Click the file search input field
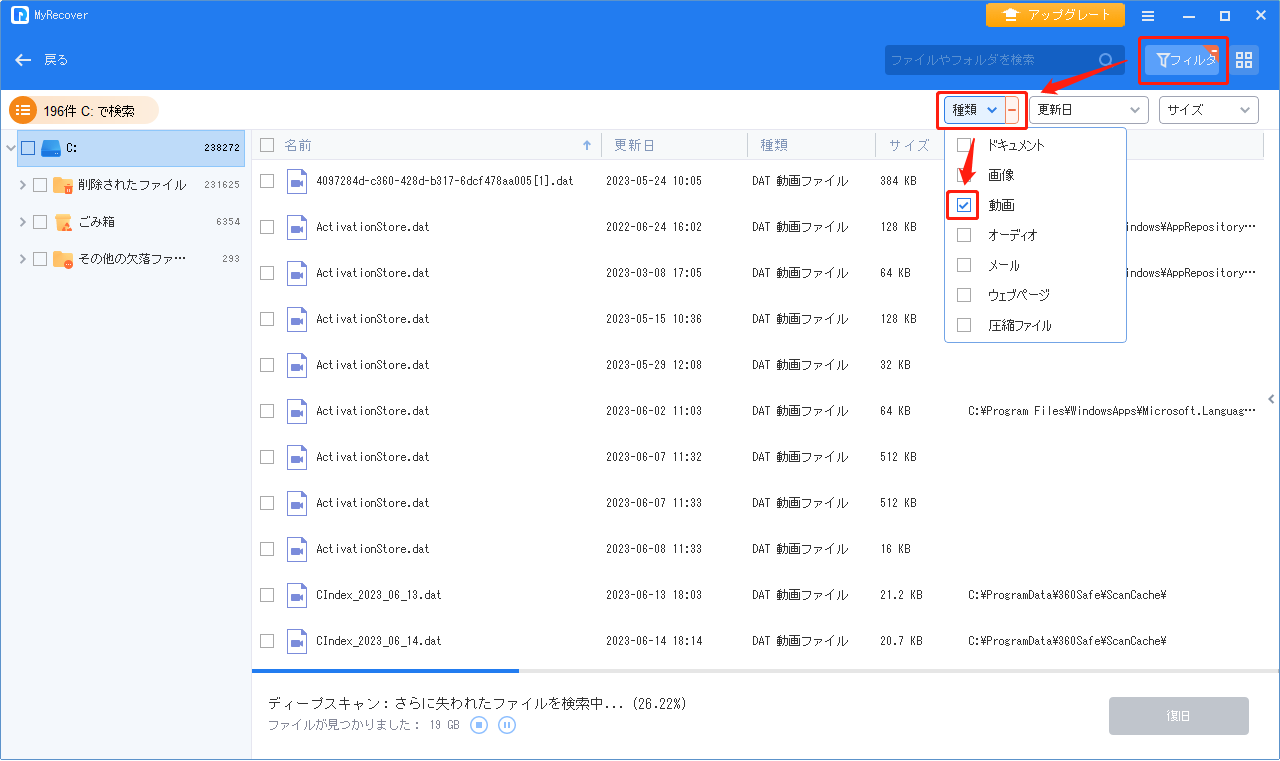1280x761 pixels. coord(1000,60)
